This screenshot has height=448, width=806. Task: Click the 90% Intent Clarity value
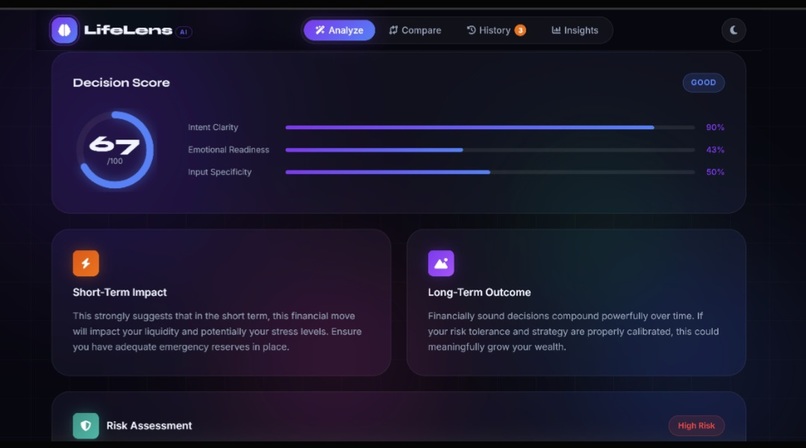tap(715, 127)
